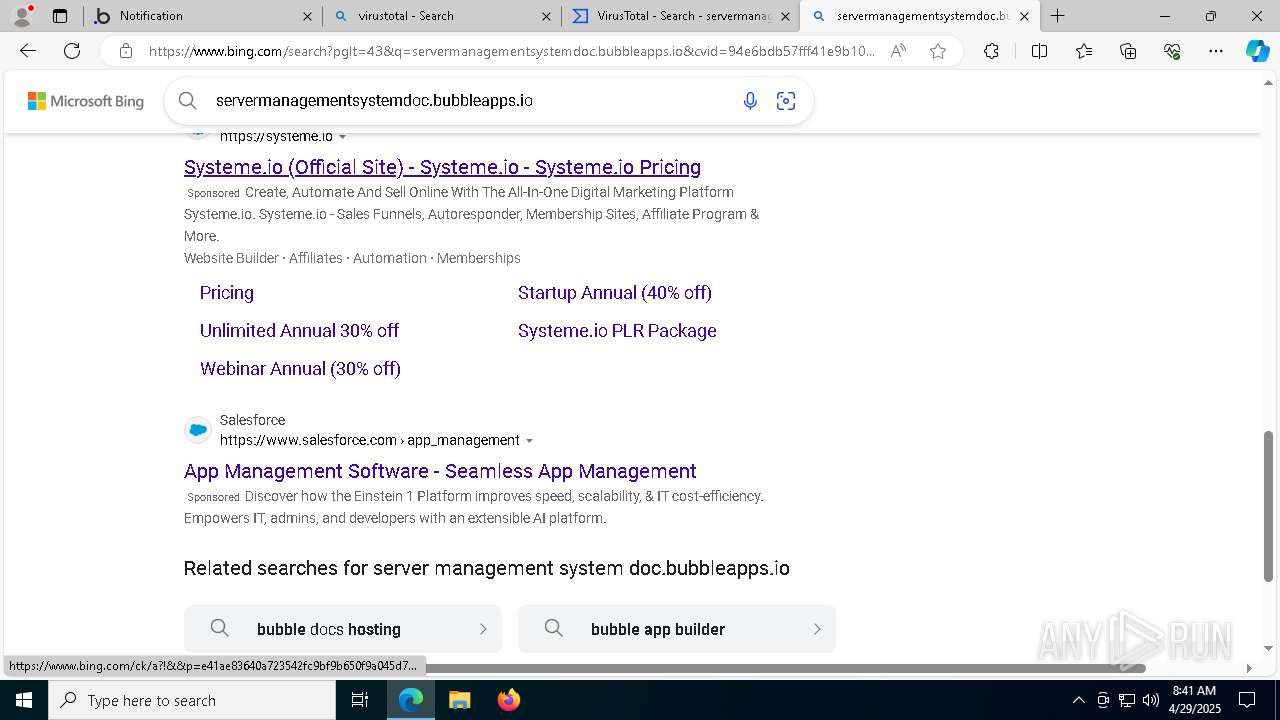This screenshot has height=720, width=1280.
Task: Go back with the browser back arrow
Action: [28, 51]
